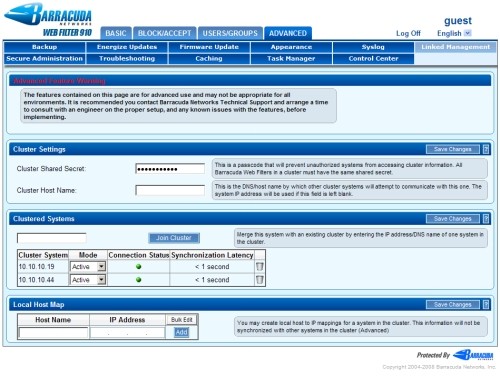Click the Log Off link
Viewport: 500px width, 376px height.
point(408,33)
